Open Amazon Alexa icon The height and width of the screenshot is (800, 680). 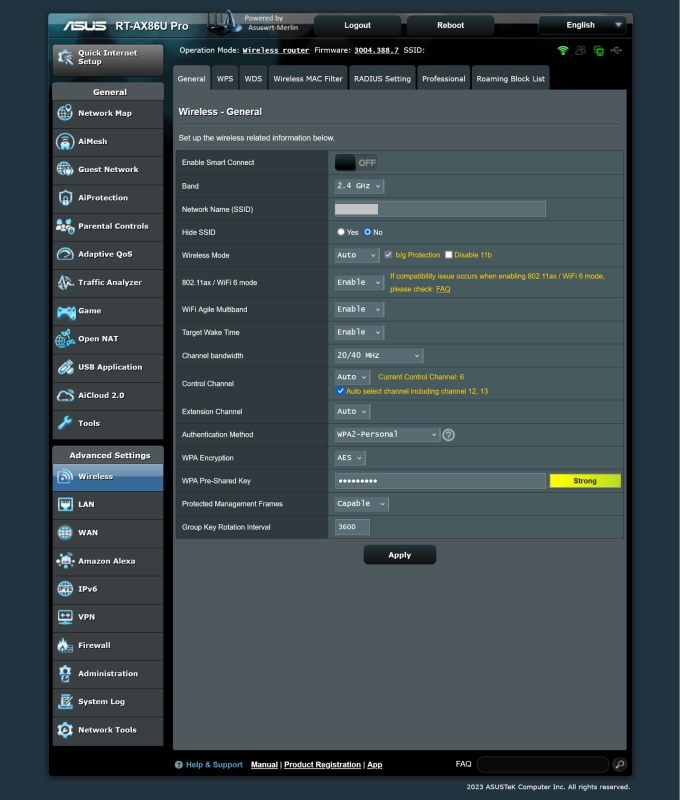[65, 561]
